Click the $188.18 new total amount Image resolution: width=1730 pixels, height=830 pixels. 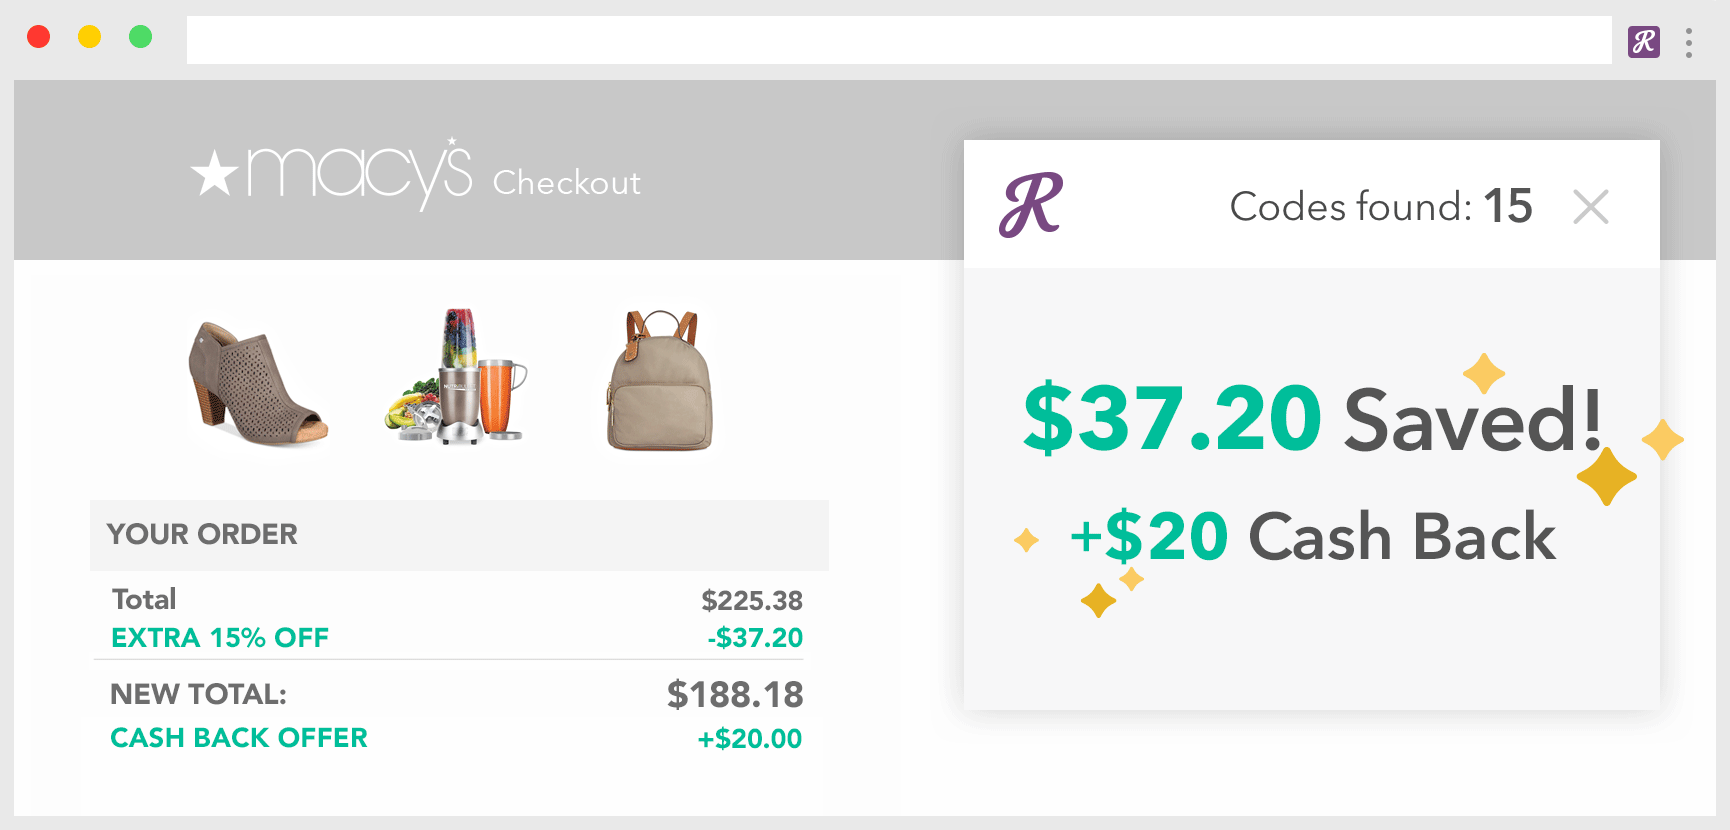click(x=735, y=694)
